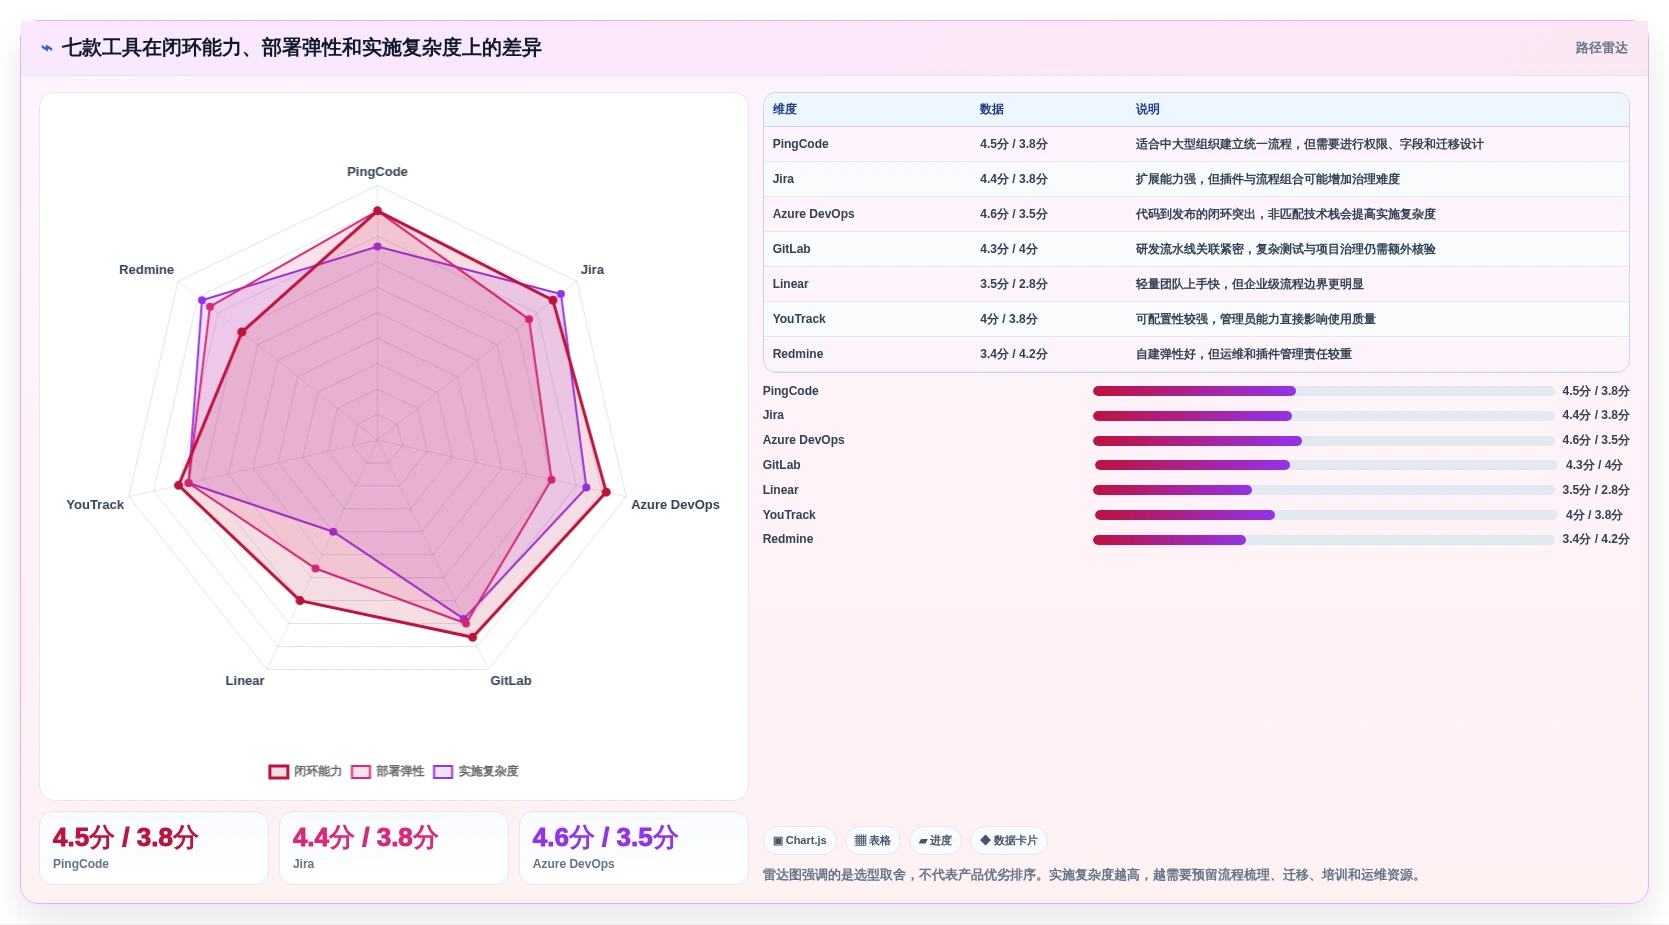Click the table cell 3.4分 / 4.2分
Screen dimensions: 1669x925
point(1014,354)
